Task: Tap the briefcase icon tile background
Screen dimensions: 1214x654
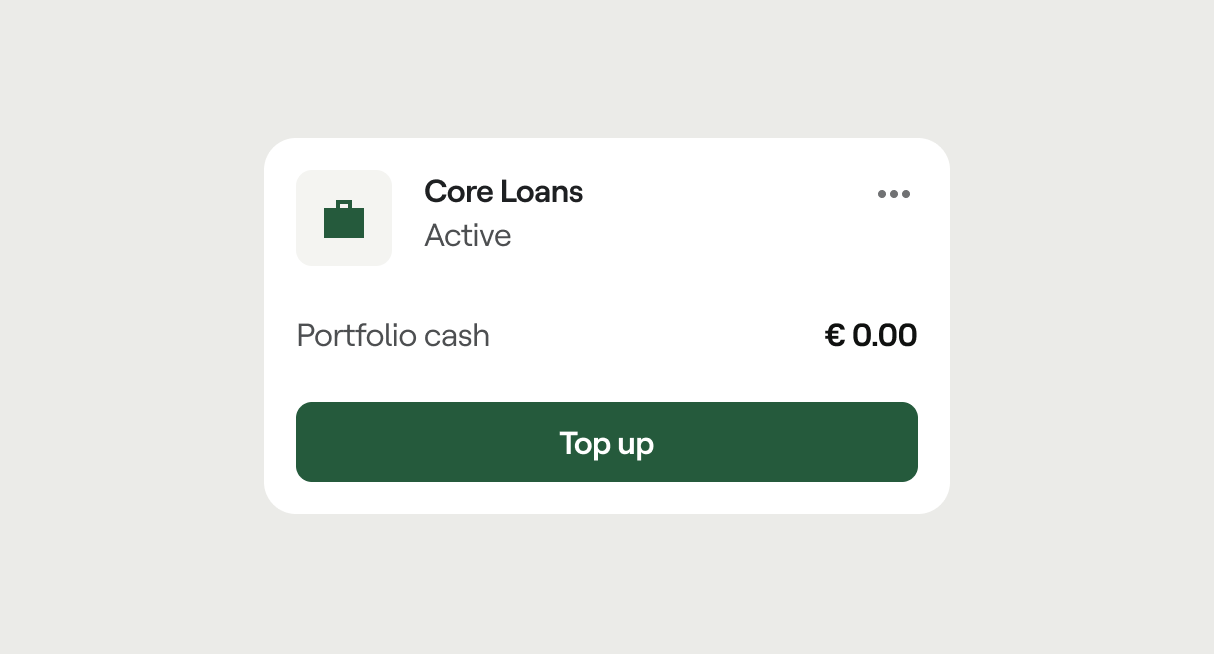Action: (344, 218)
